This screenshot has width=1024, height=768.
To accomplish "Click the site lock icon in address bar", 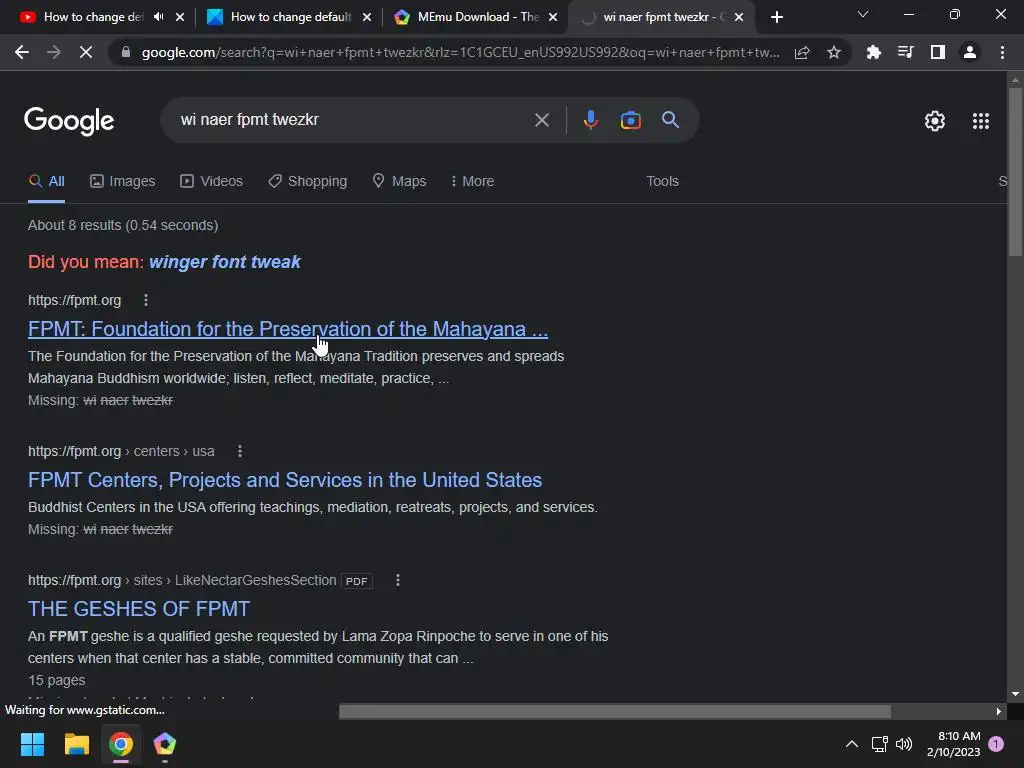I will point(126,52).
